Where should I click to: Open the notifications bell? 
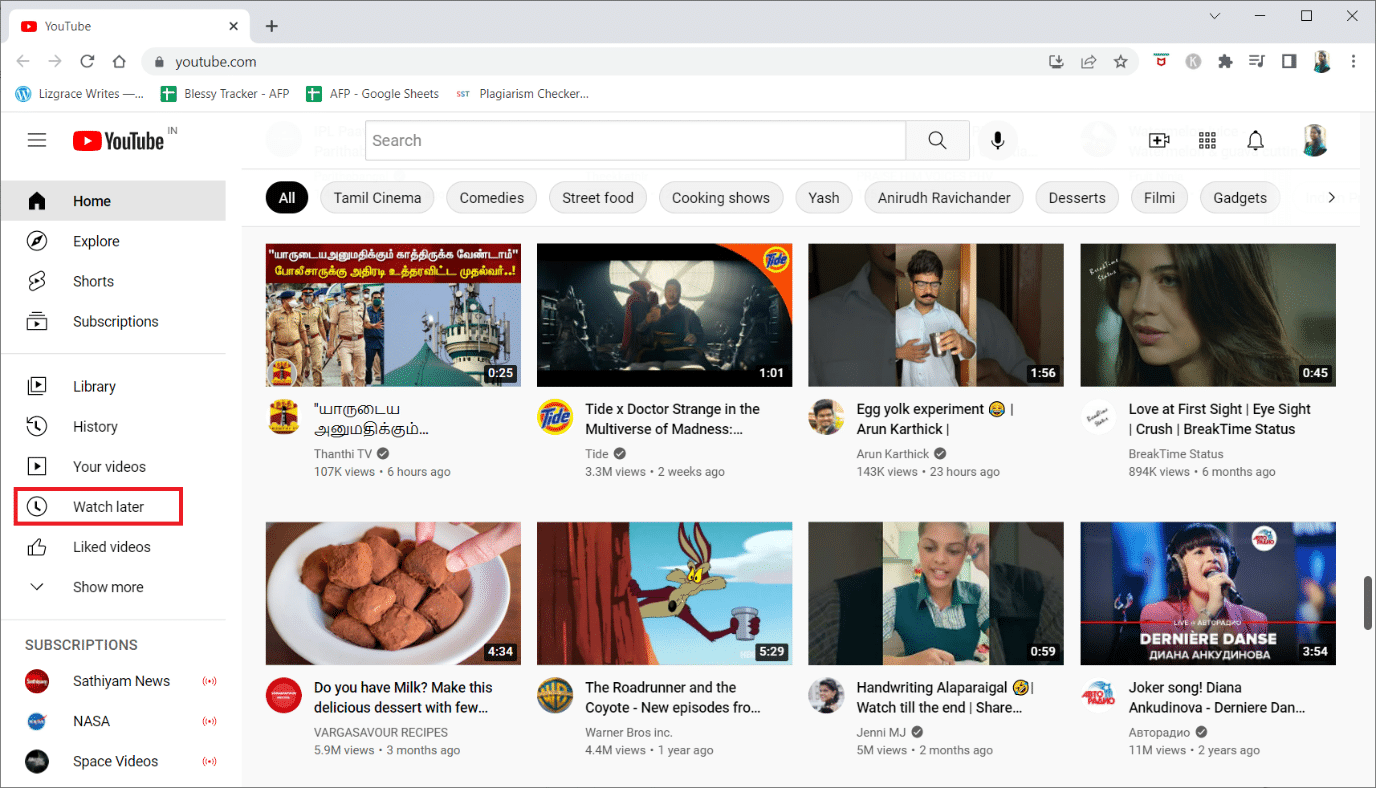[1256, 141]
